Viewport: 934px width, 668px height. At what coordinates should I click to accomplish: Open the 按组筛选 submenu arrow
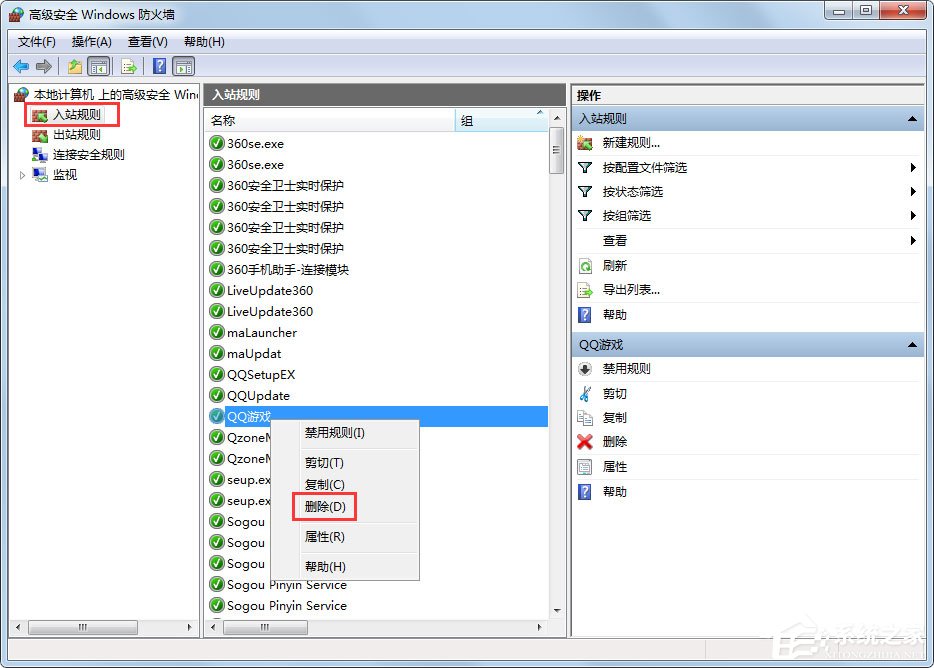(913, 216)
